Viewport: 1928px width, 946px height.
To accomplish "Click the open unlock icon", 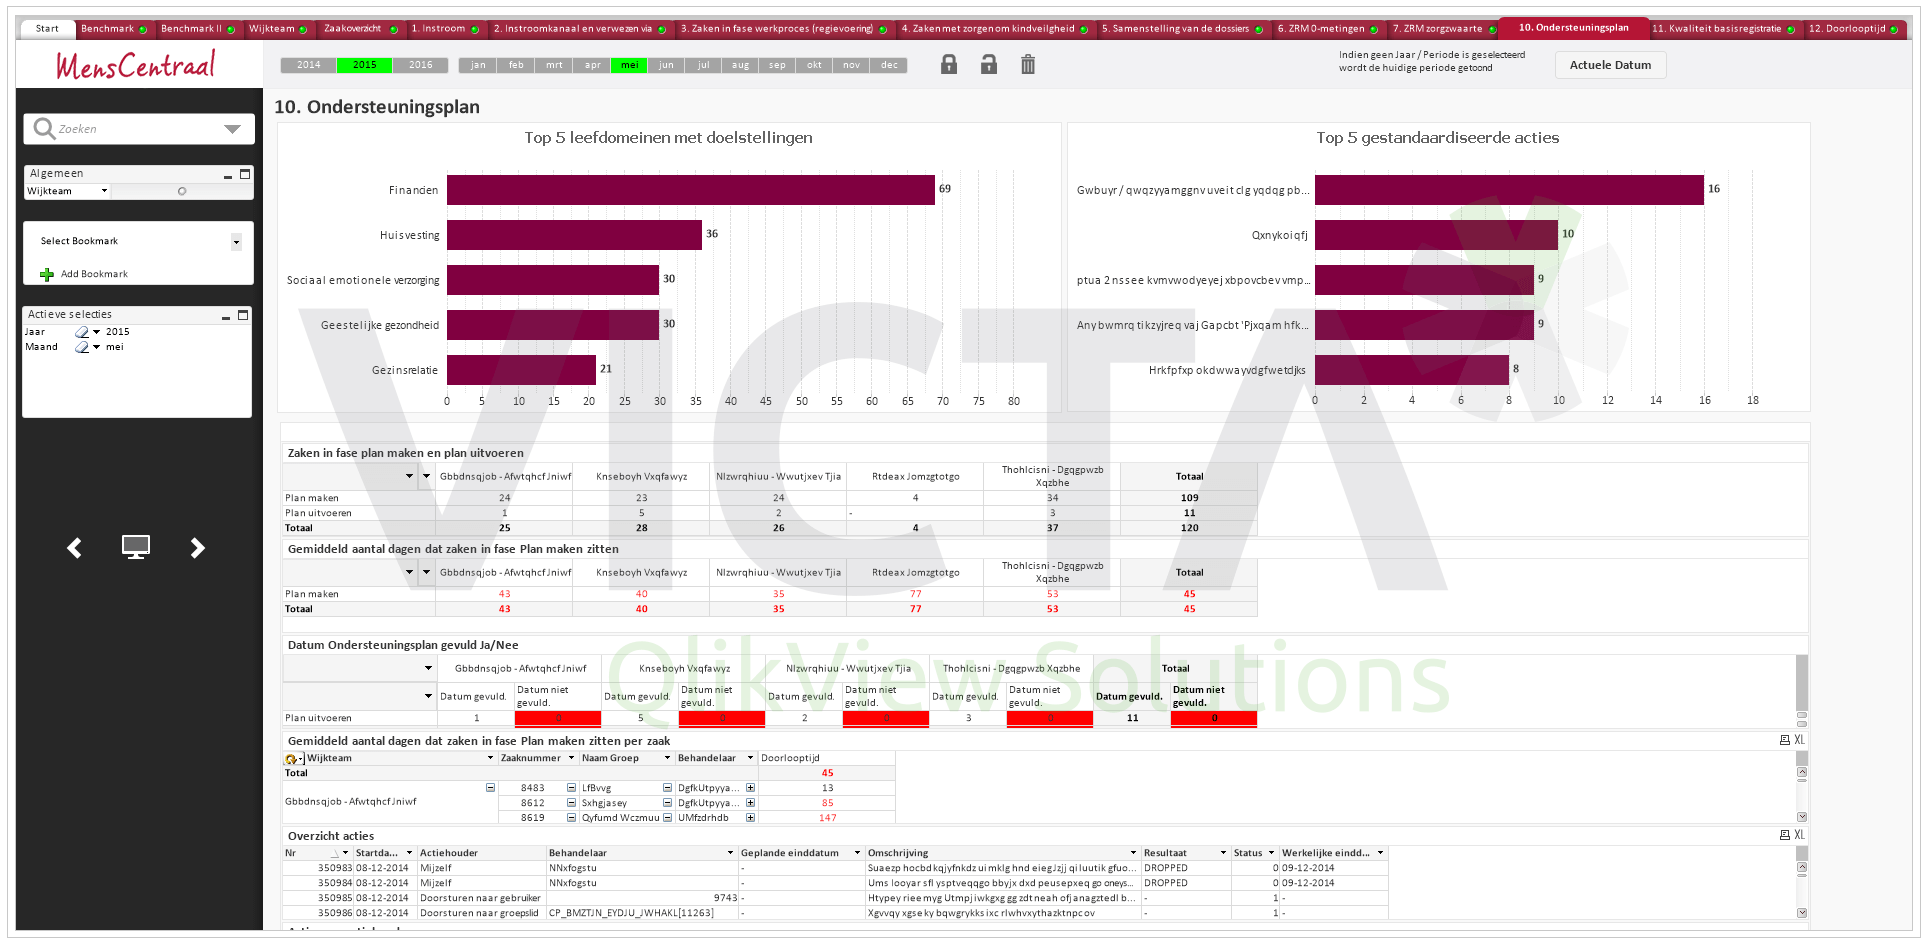I will 988,65.
